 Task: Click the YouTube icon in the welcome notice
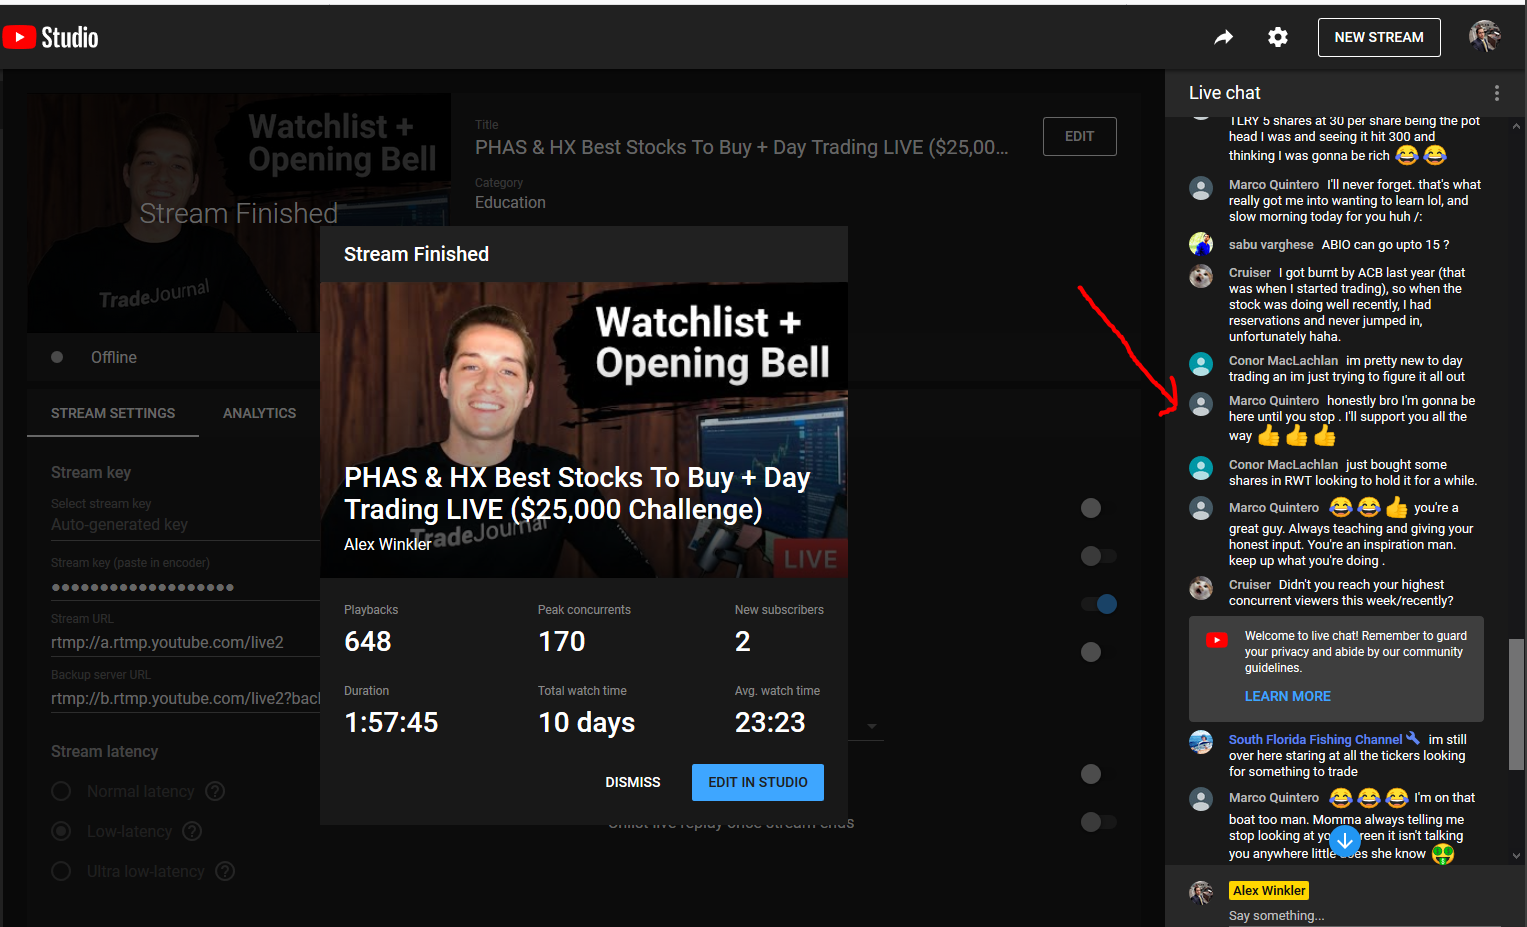[1216, 639]
